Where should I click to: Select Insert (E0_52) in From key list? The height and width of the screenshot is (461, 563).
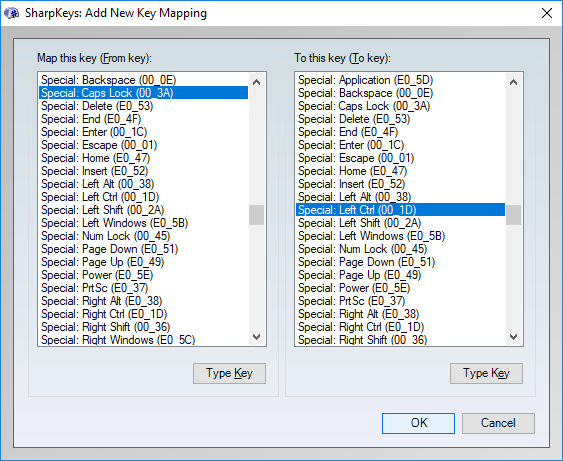(x=143, y=171)
